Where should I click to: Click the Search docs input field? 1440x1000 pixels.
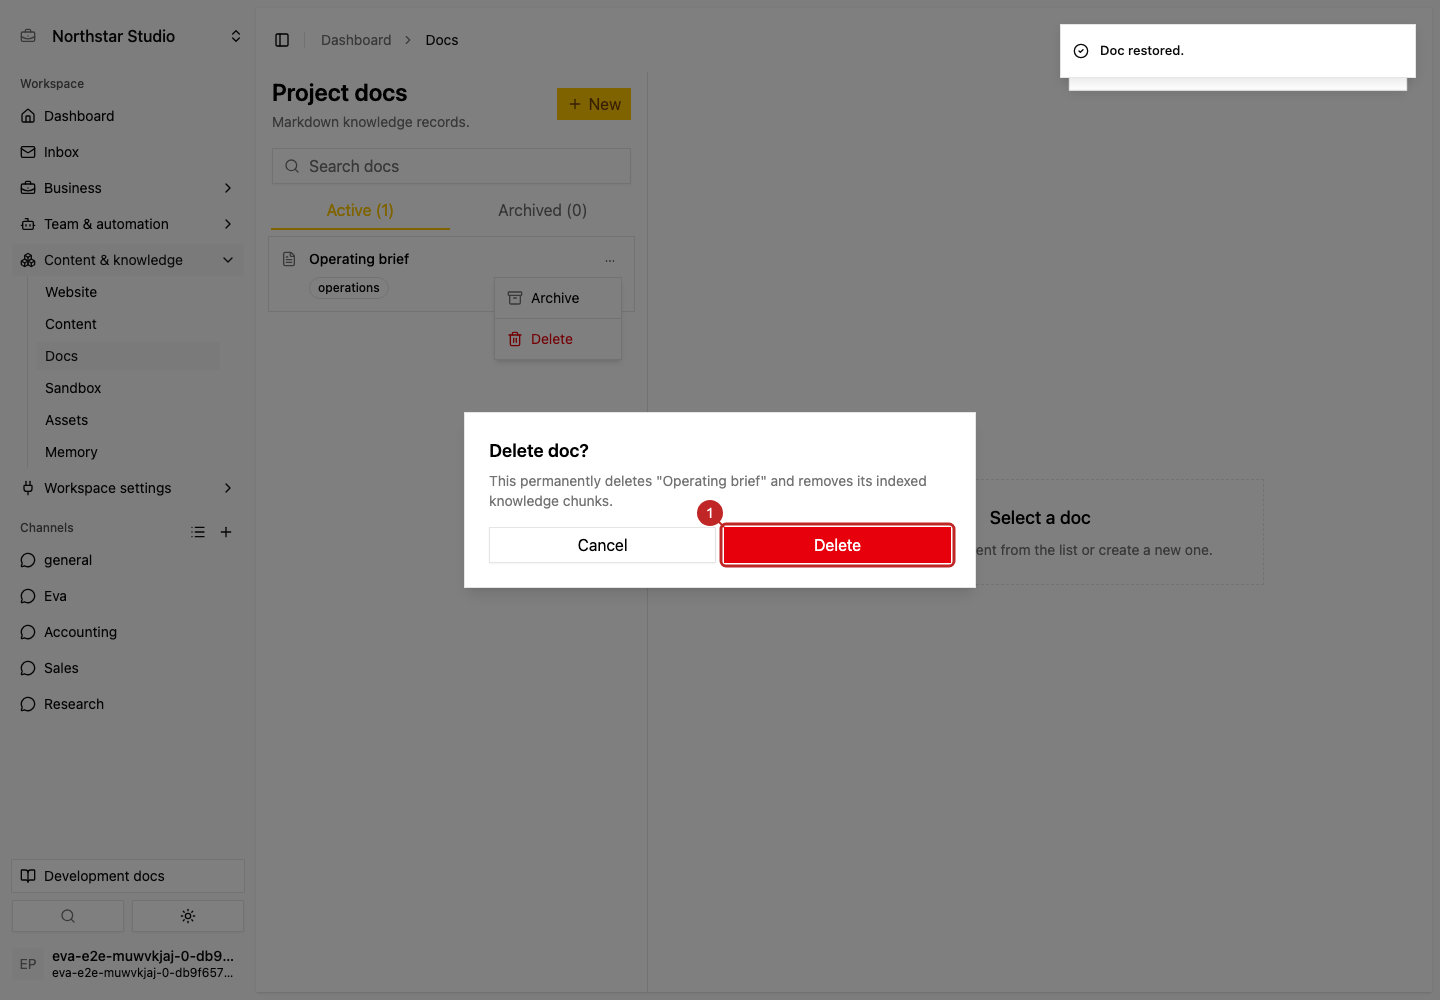pyautogui.click(x=451, y=166)
